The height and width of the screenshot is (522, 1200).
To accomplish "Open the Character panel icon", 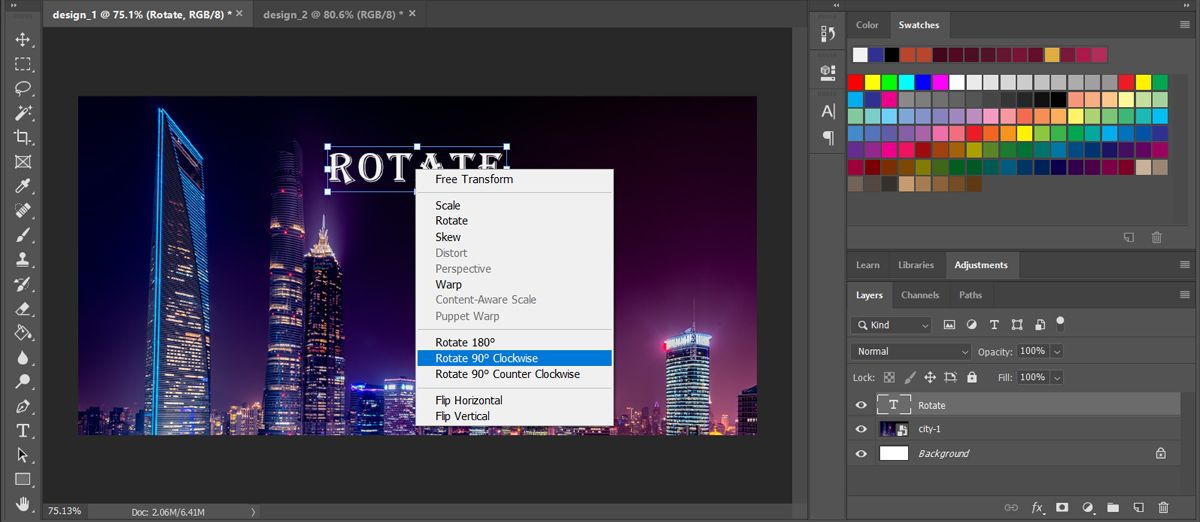I will click(x=828, y=111).
